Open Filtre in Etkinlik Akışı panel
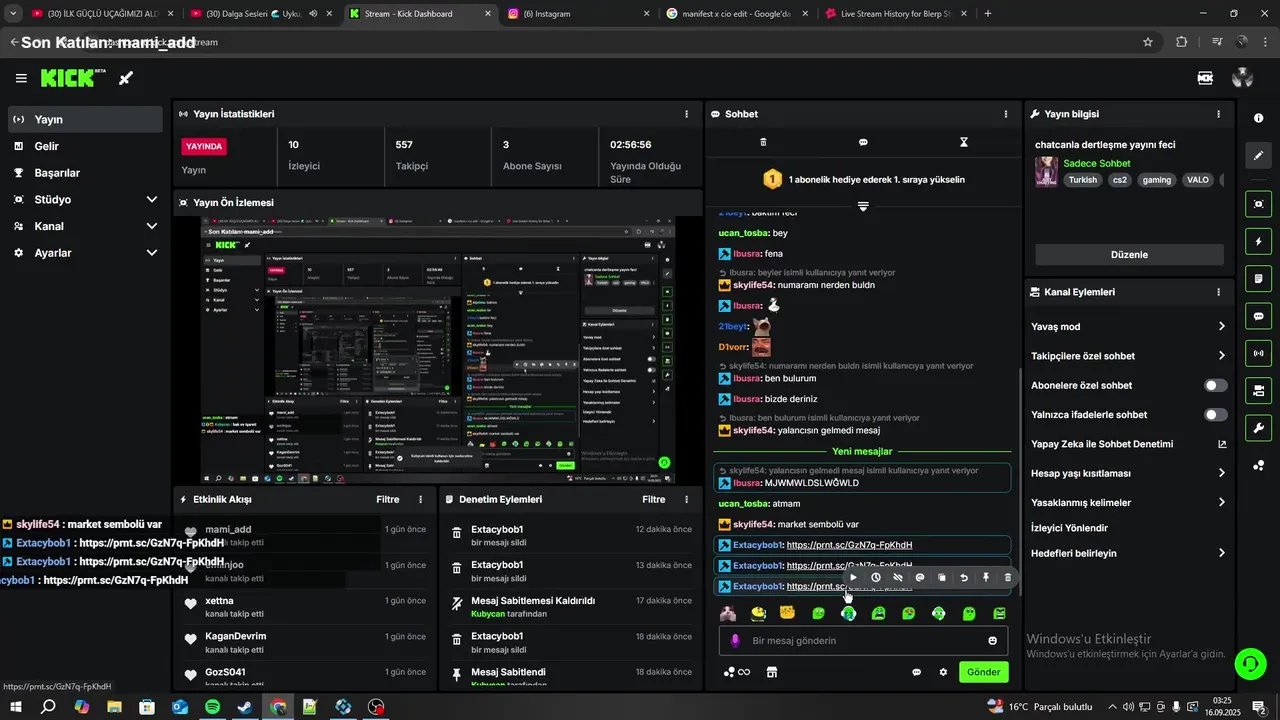This screenshot has height=720, width=1280. tap(388, 499)
